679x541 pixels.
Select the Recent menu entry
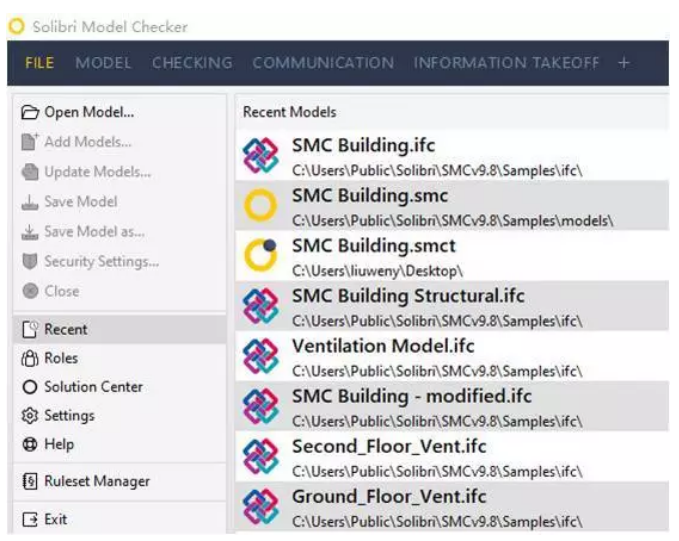(x=120, y=329)
